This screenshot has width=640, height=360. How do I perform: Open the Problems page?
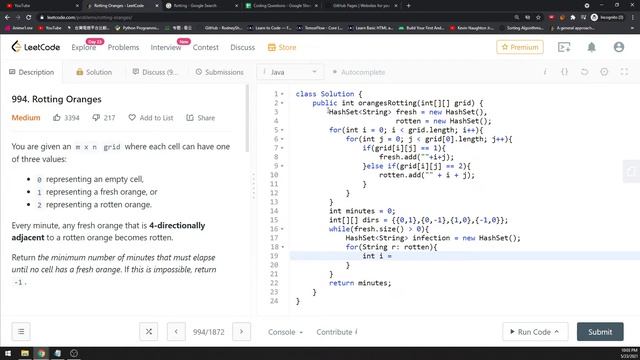(x=123, y=47)
